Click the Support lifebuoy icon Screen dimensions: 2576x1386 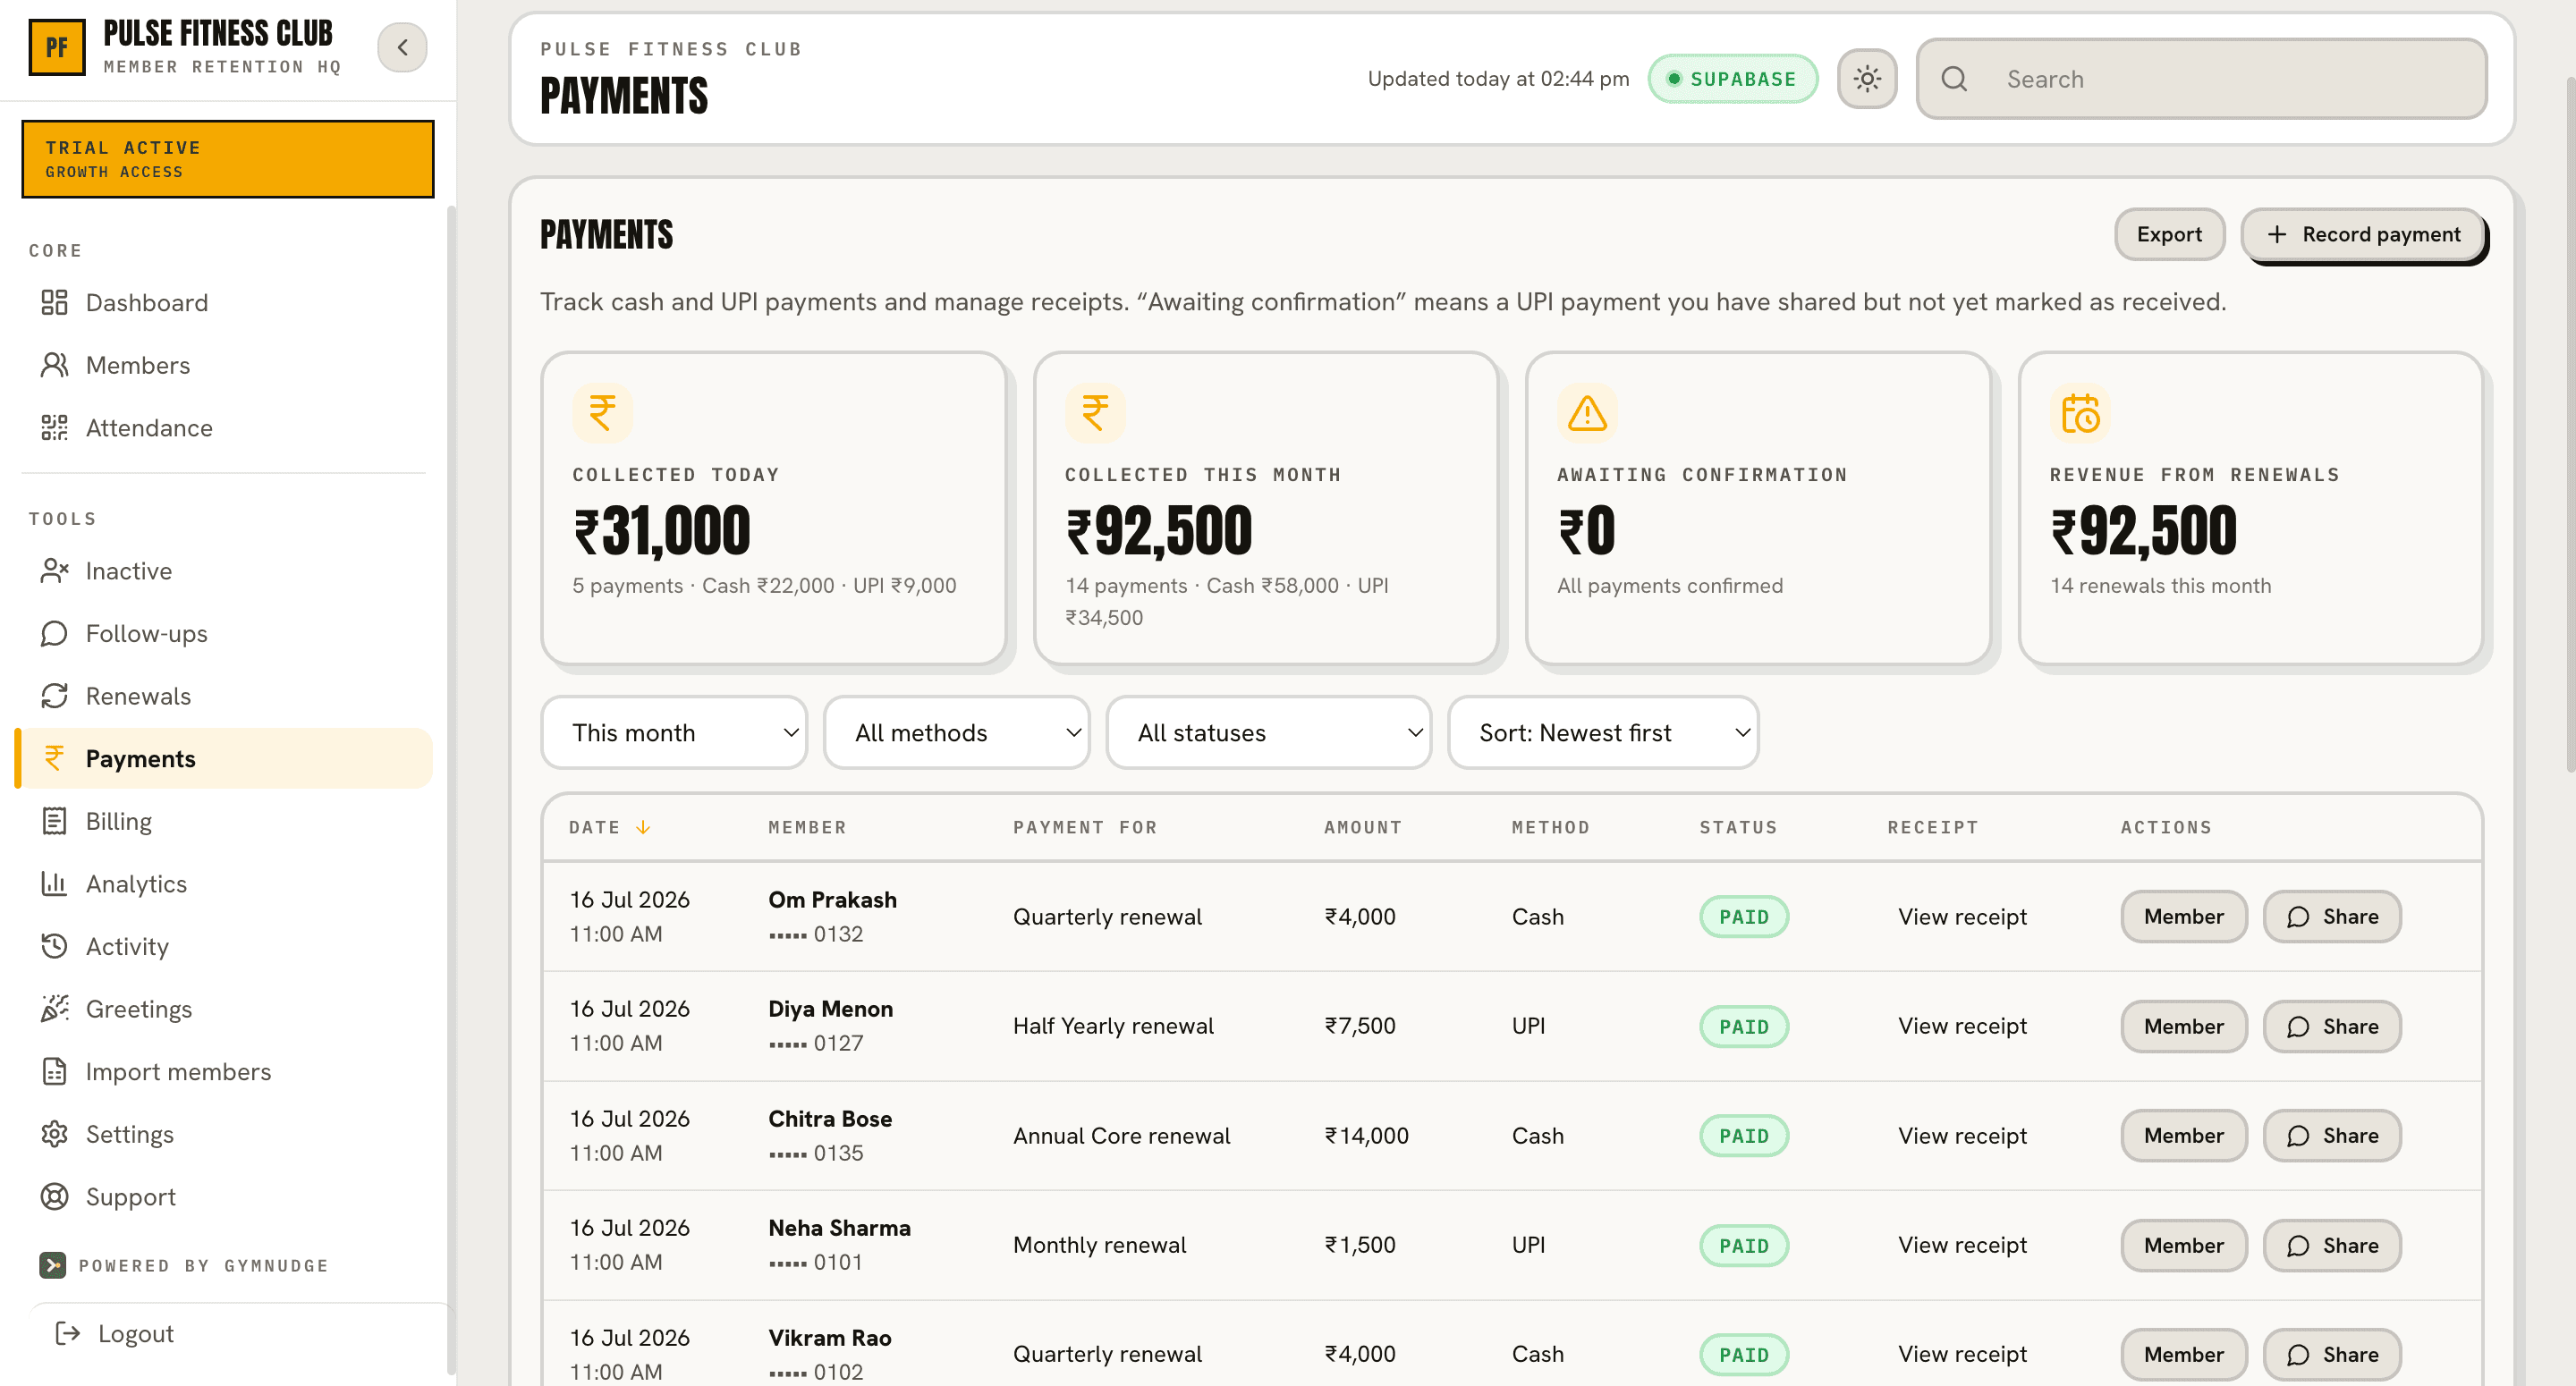click(54, 1197)
